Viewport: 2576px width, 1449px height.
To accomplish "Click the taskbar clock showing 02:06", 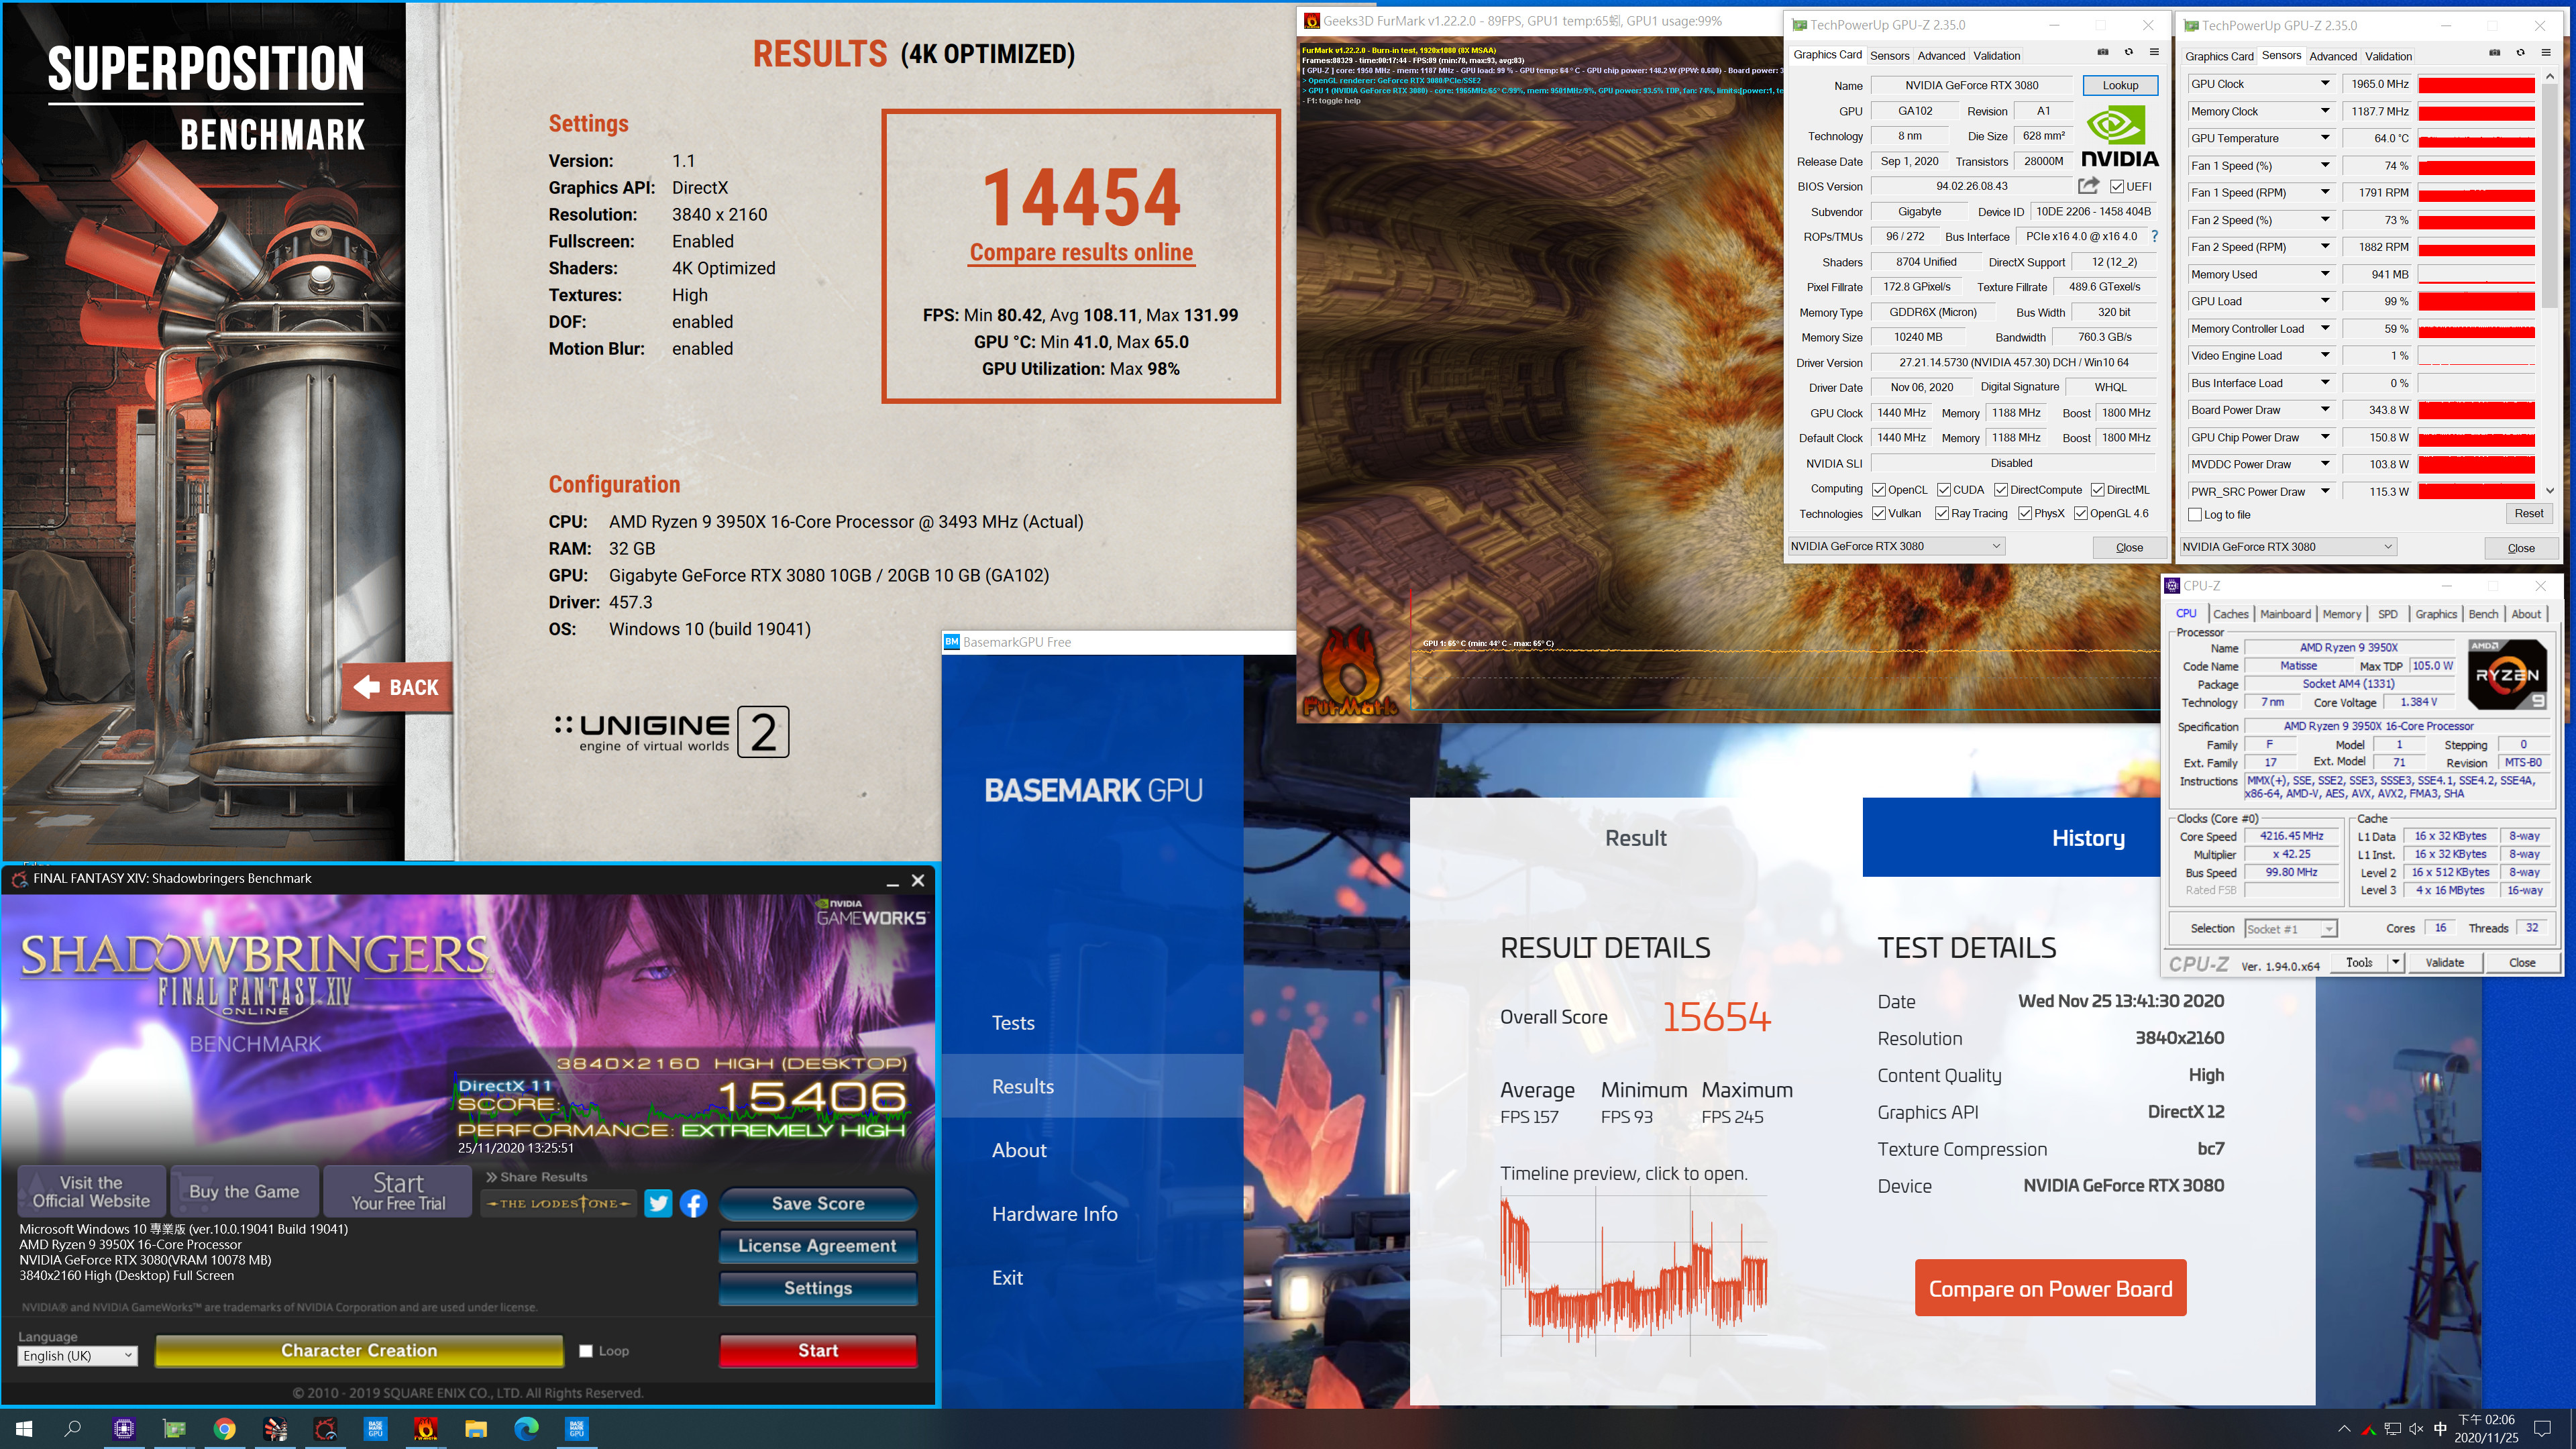I will click(2486, 1428).
